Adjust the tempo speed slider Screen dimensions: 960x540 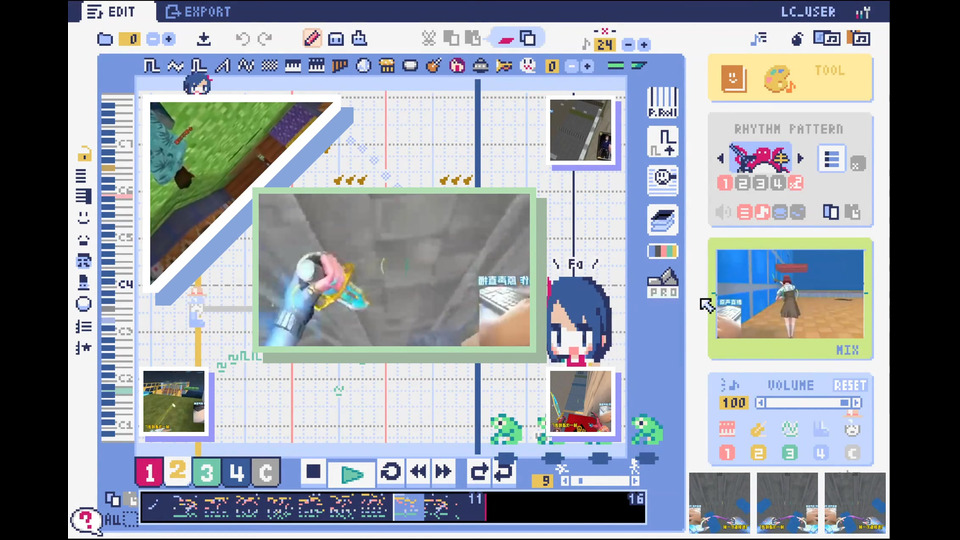(600, 481)
